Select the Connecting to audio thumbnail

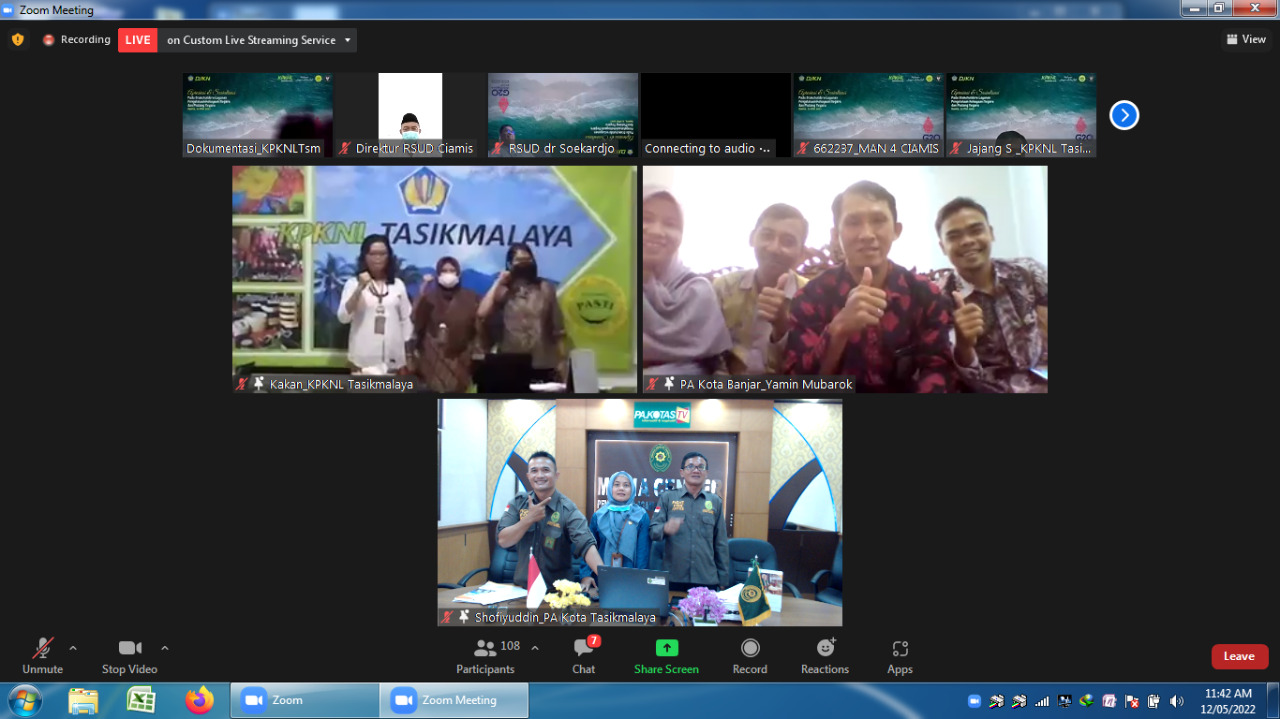[716, 115]
